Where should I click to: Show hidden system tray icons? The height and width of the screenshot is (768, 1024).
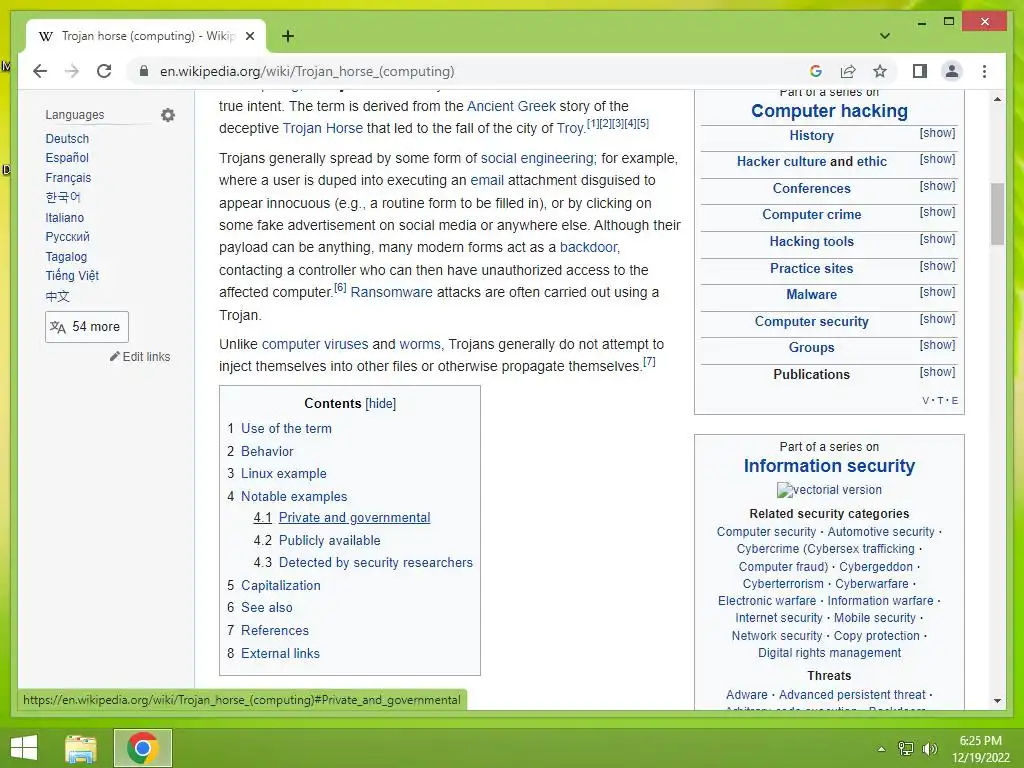[x=881, y=749]
